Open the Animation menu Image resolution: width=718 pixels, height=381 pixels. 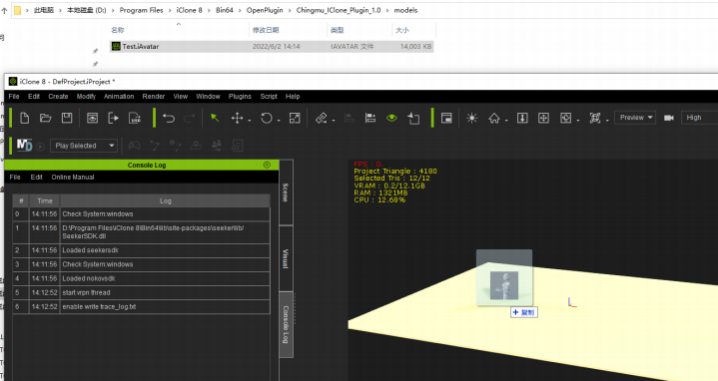[x=119, y=97]
